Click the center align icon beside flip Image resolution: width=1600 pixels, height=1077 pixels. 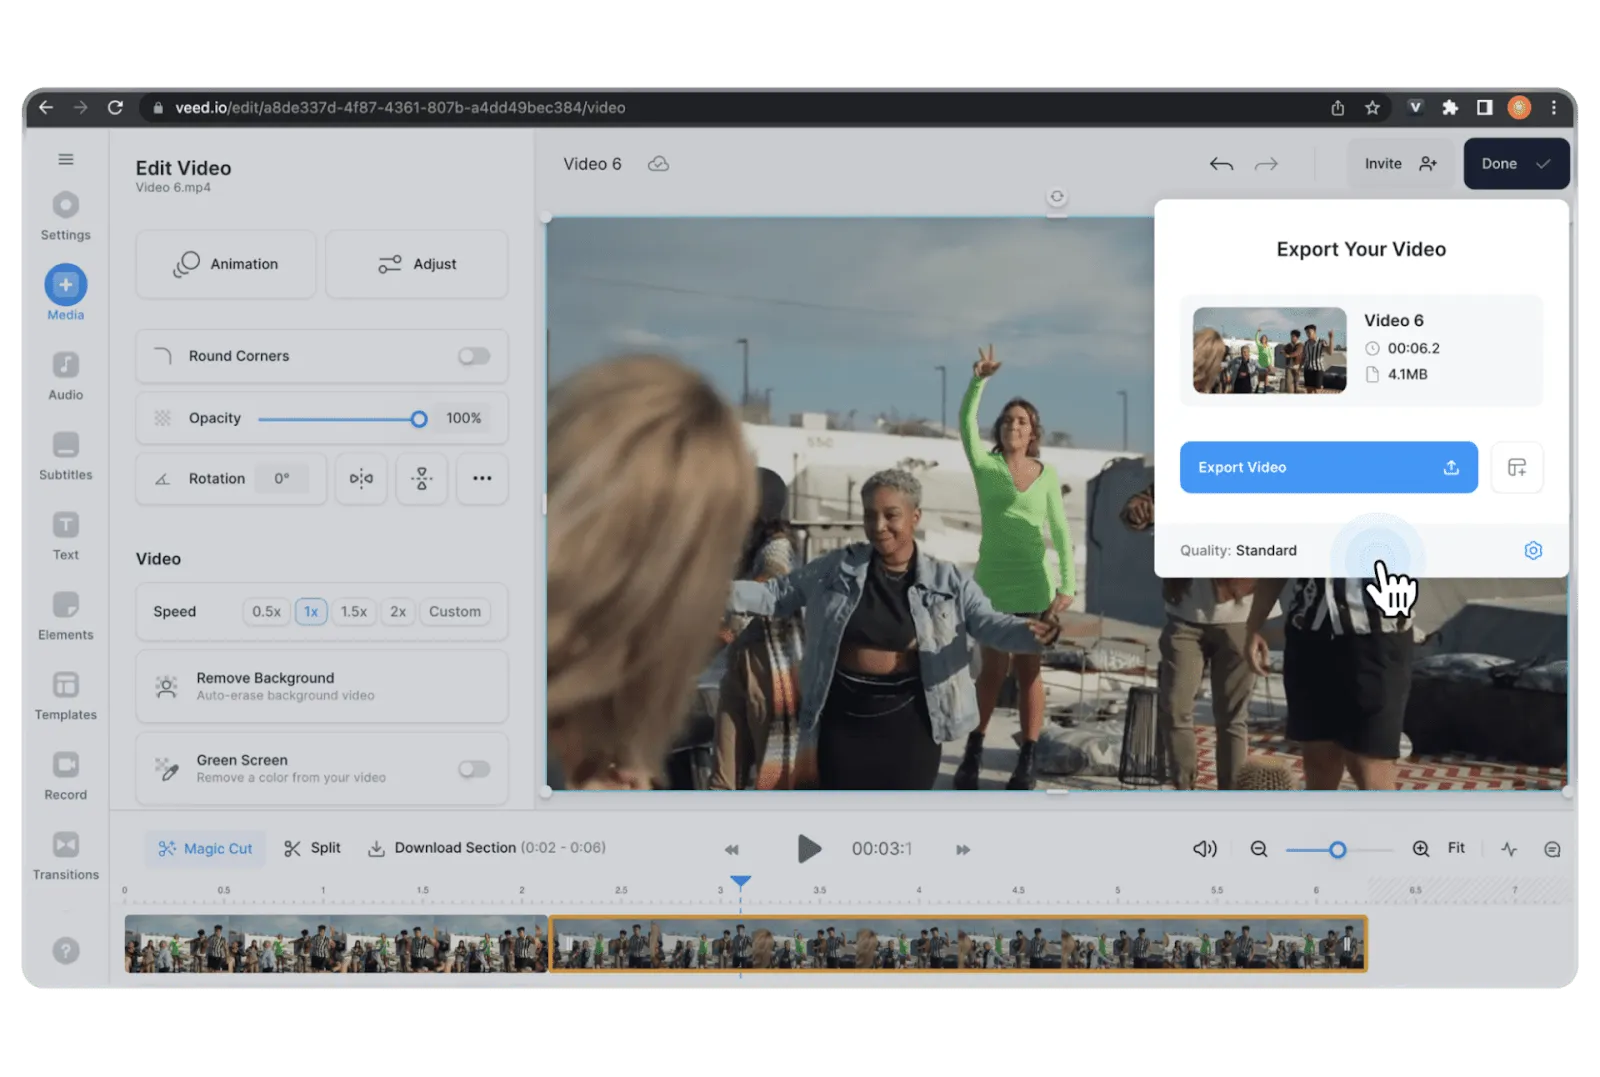point(422,478)
